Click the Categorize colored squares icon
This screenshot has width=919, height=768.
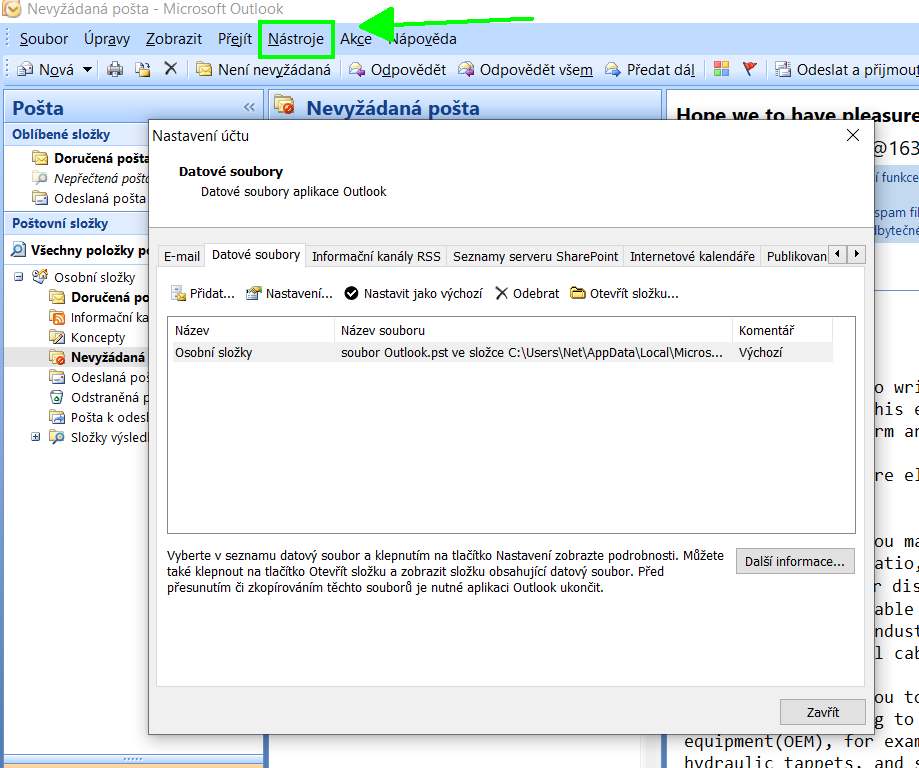tap(721, 69)
